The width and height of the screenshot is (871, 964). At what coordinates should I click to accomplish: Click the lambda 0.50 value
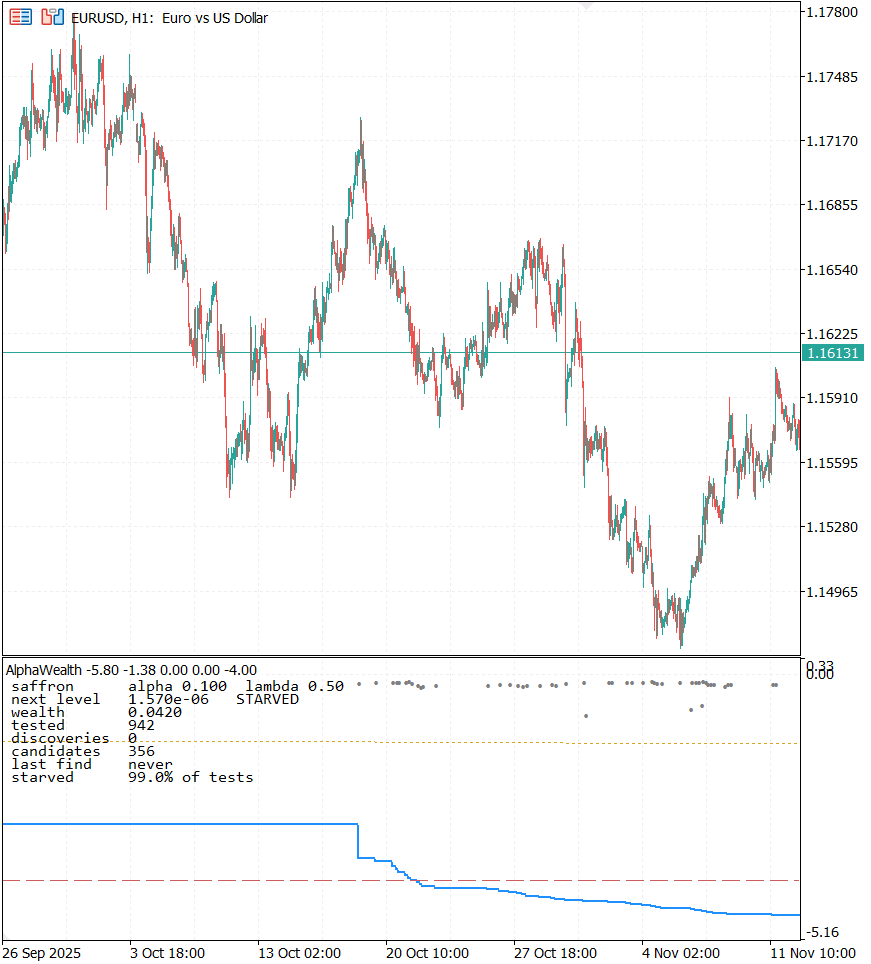pyautogui.click(x=295, y=686)
